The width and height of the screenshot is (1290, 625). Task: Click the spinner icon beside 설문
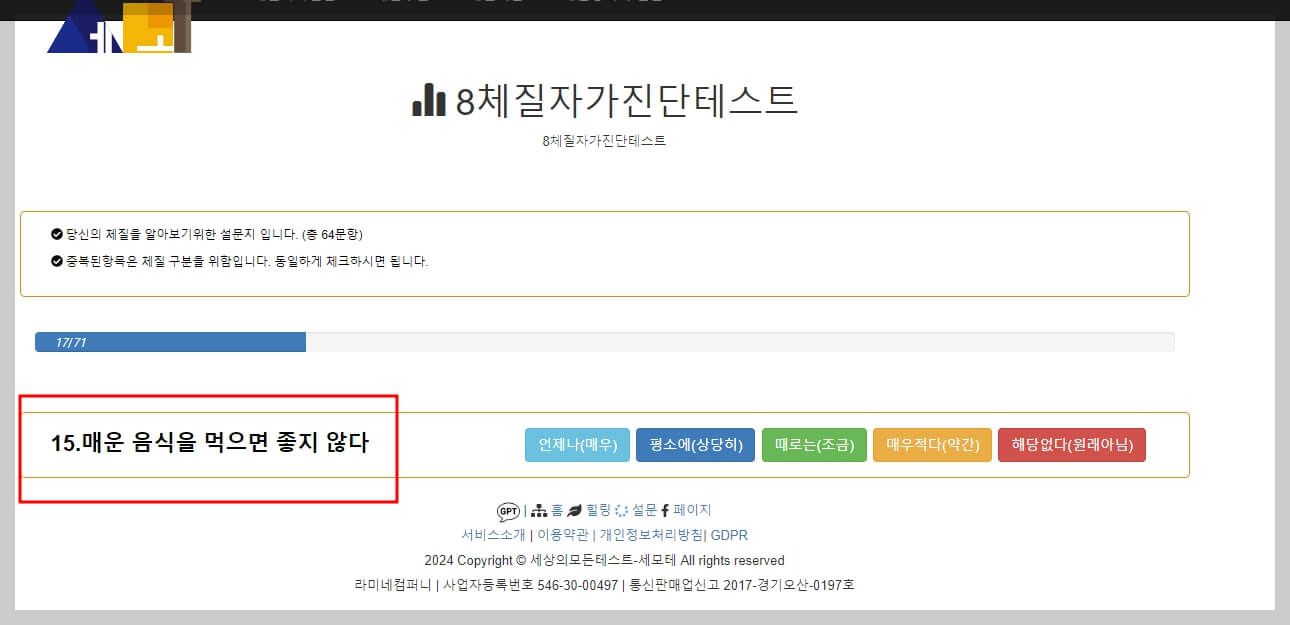coord(623,509)
